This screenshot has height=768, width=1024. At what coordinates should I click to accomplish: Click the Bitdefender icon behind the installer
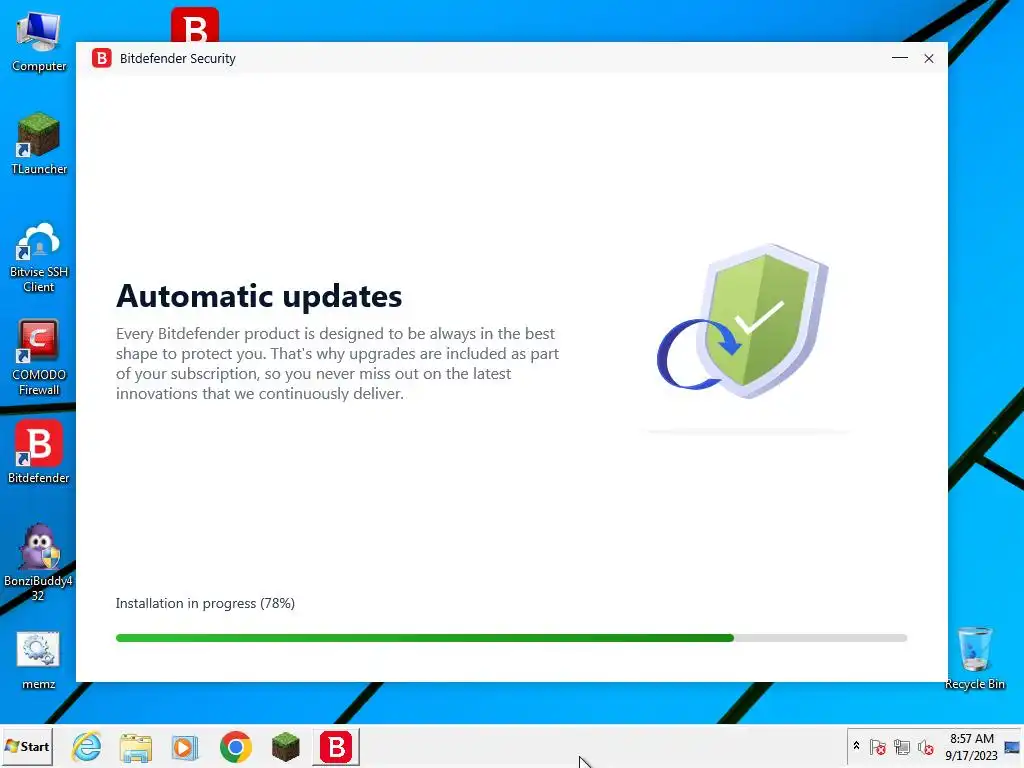coord(195,24)
